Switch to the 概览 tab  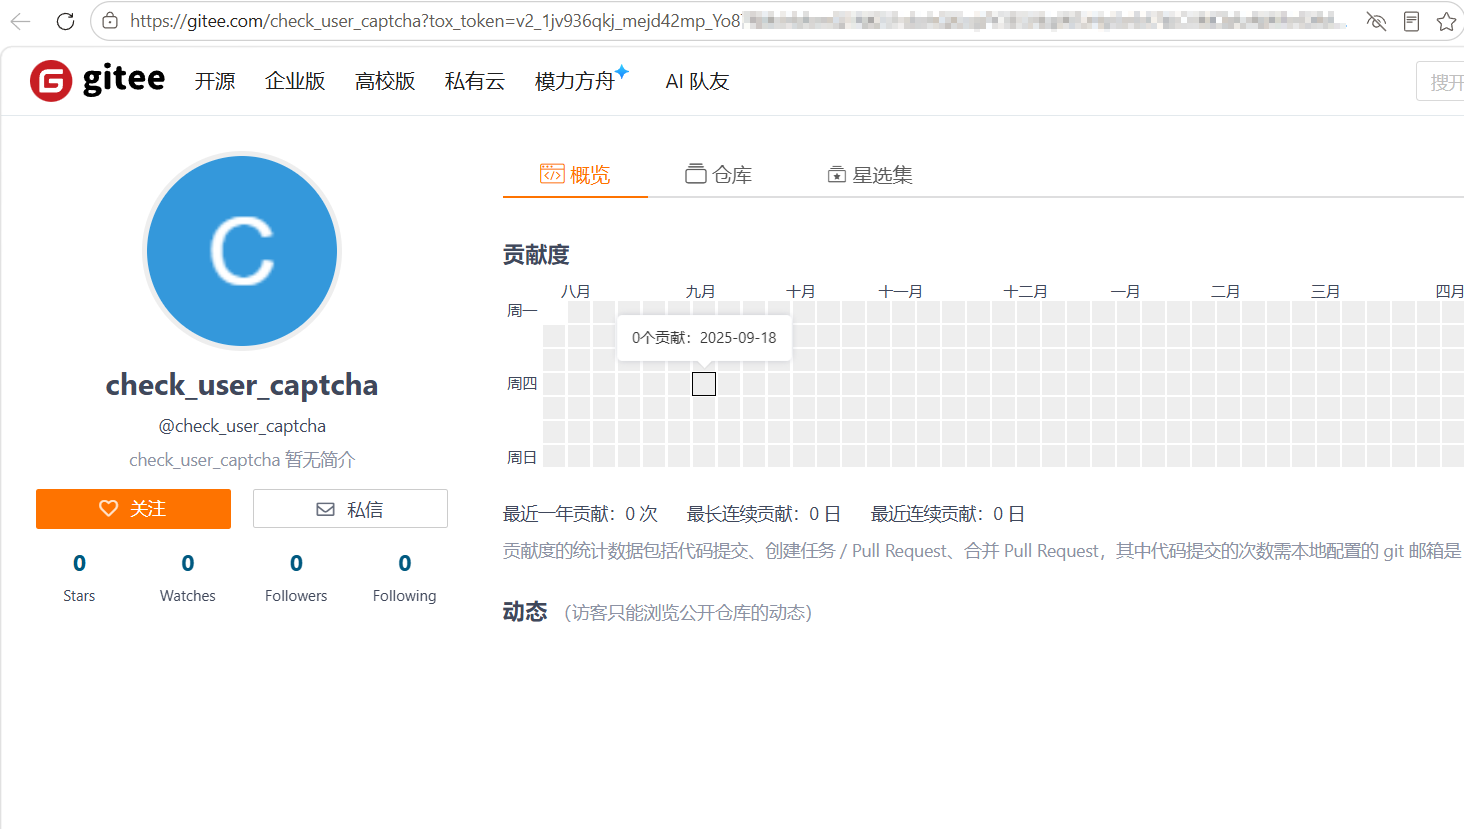pos(575,175)
